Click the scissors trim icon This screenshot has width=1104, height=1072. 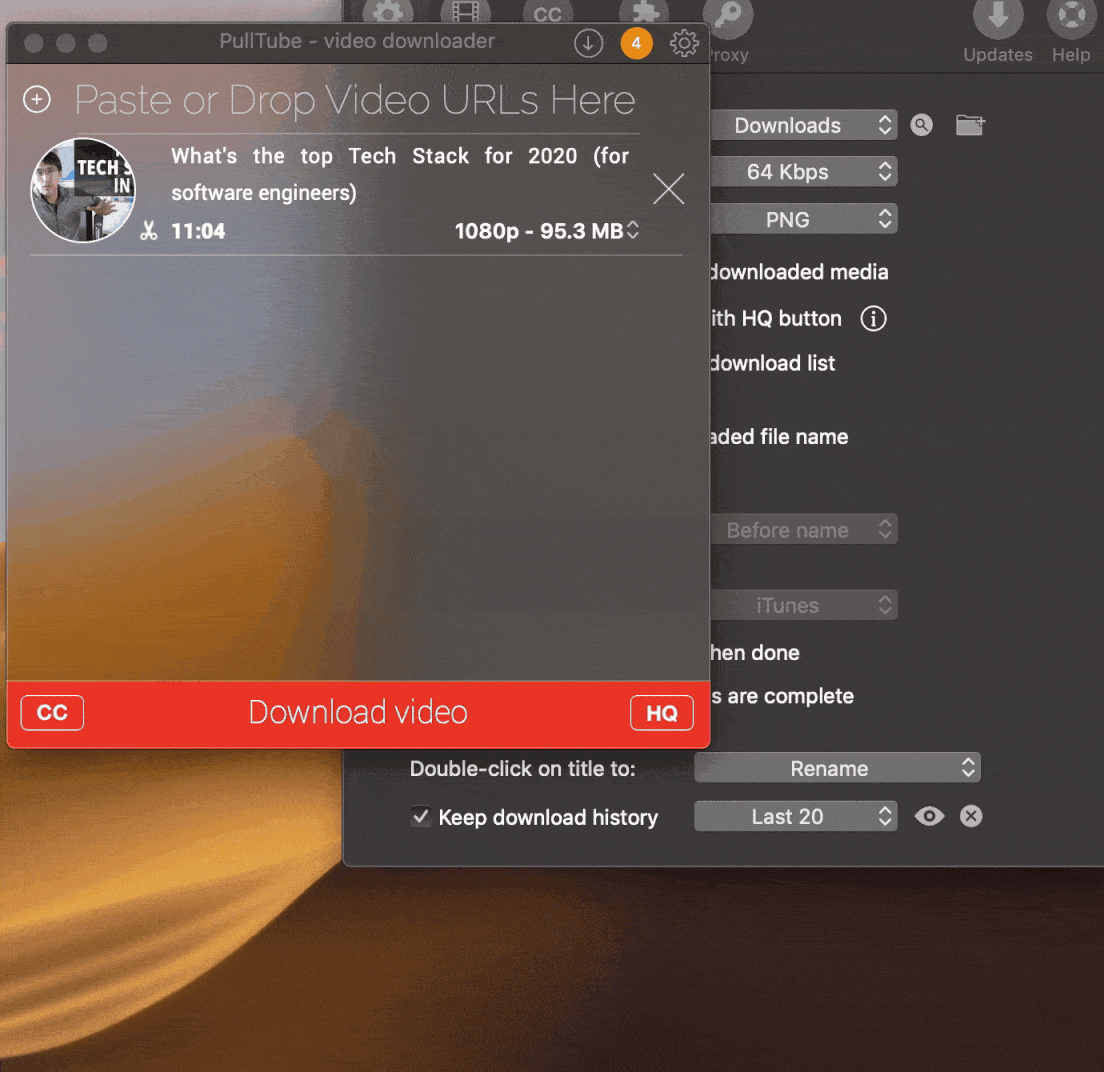click(149, 231)
